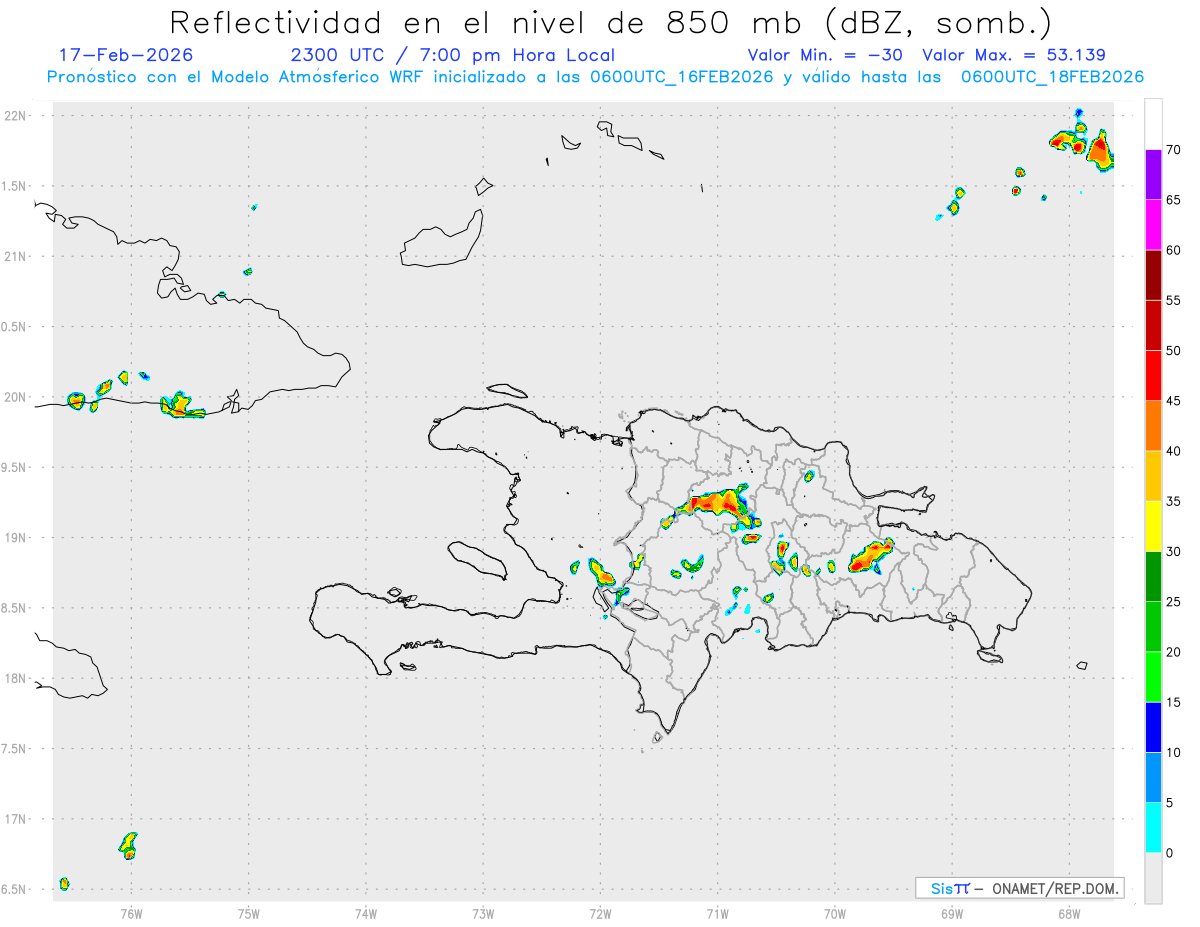Select the orange 40–45 dBZ legend band

click(1153, 426)
